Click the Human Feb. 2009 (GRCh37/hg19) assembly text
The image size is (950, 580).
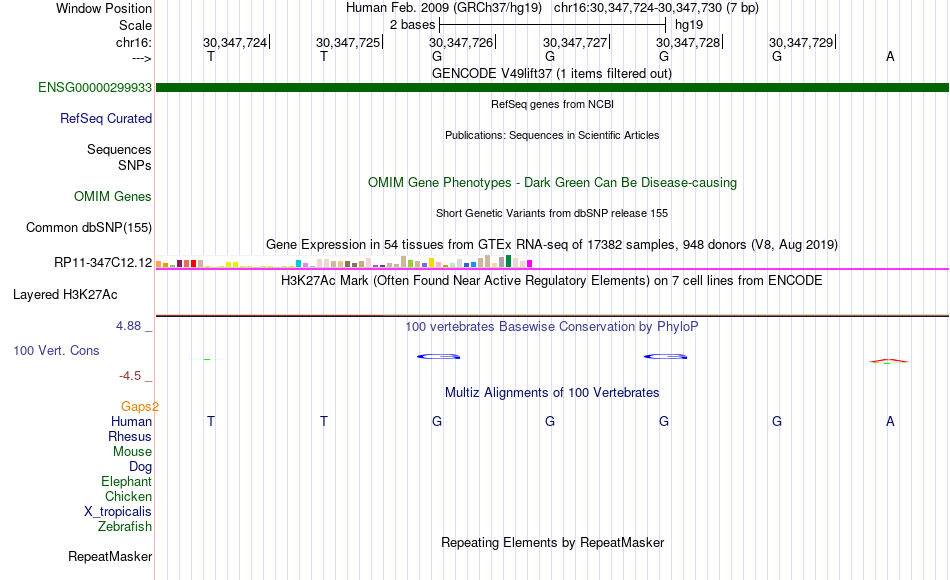[x=446, y=8]
